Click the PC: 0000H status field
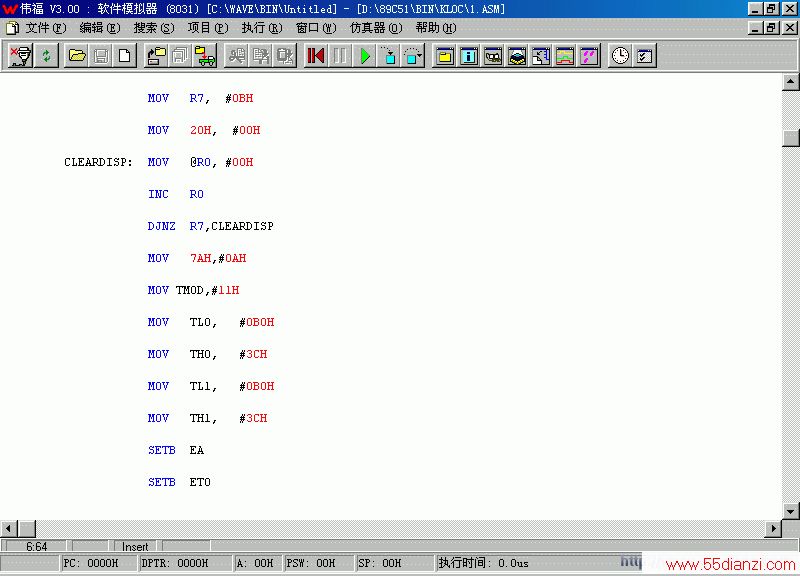The width and height of the screenshot is (800, 576). click(x=99, y=563)
